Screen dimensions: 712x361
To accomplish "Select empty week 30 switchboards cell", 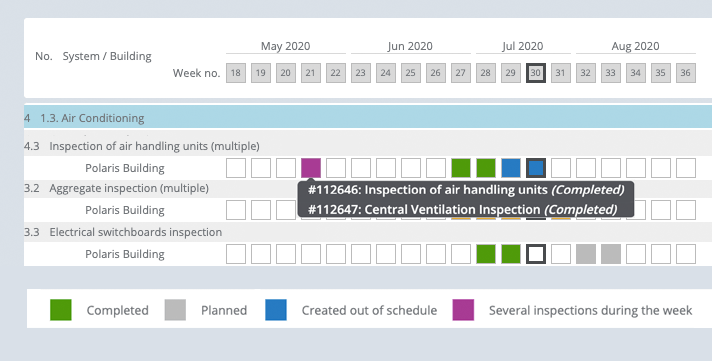I will [x=536, y=254].
